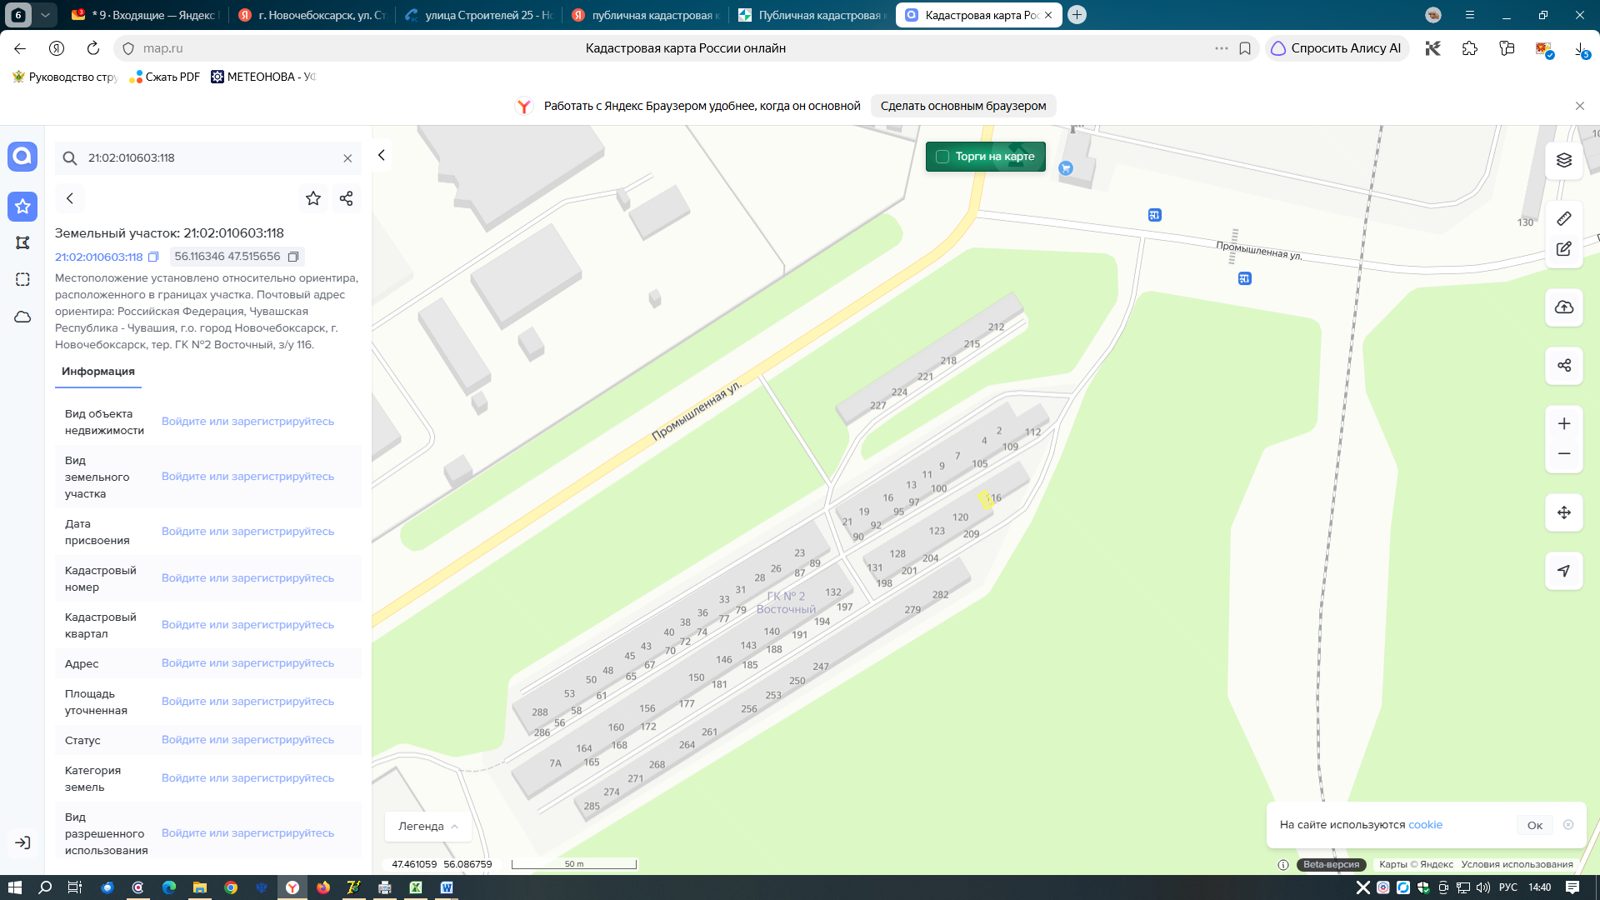Copy coordinates 56.116346 47.515656 icon
This screenshot has height=900, width=1600.
pos(293,257)
